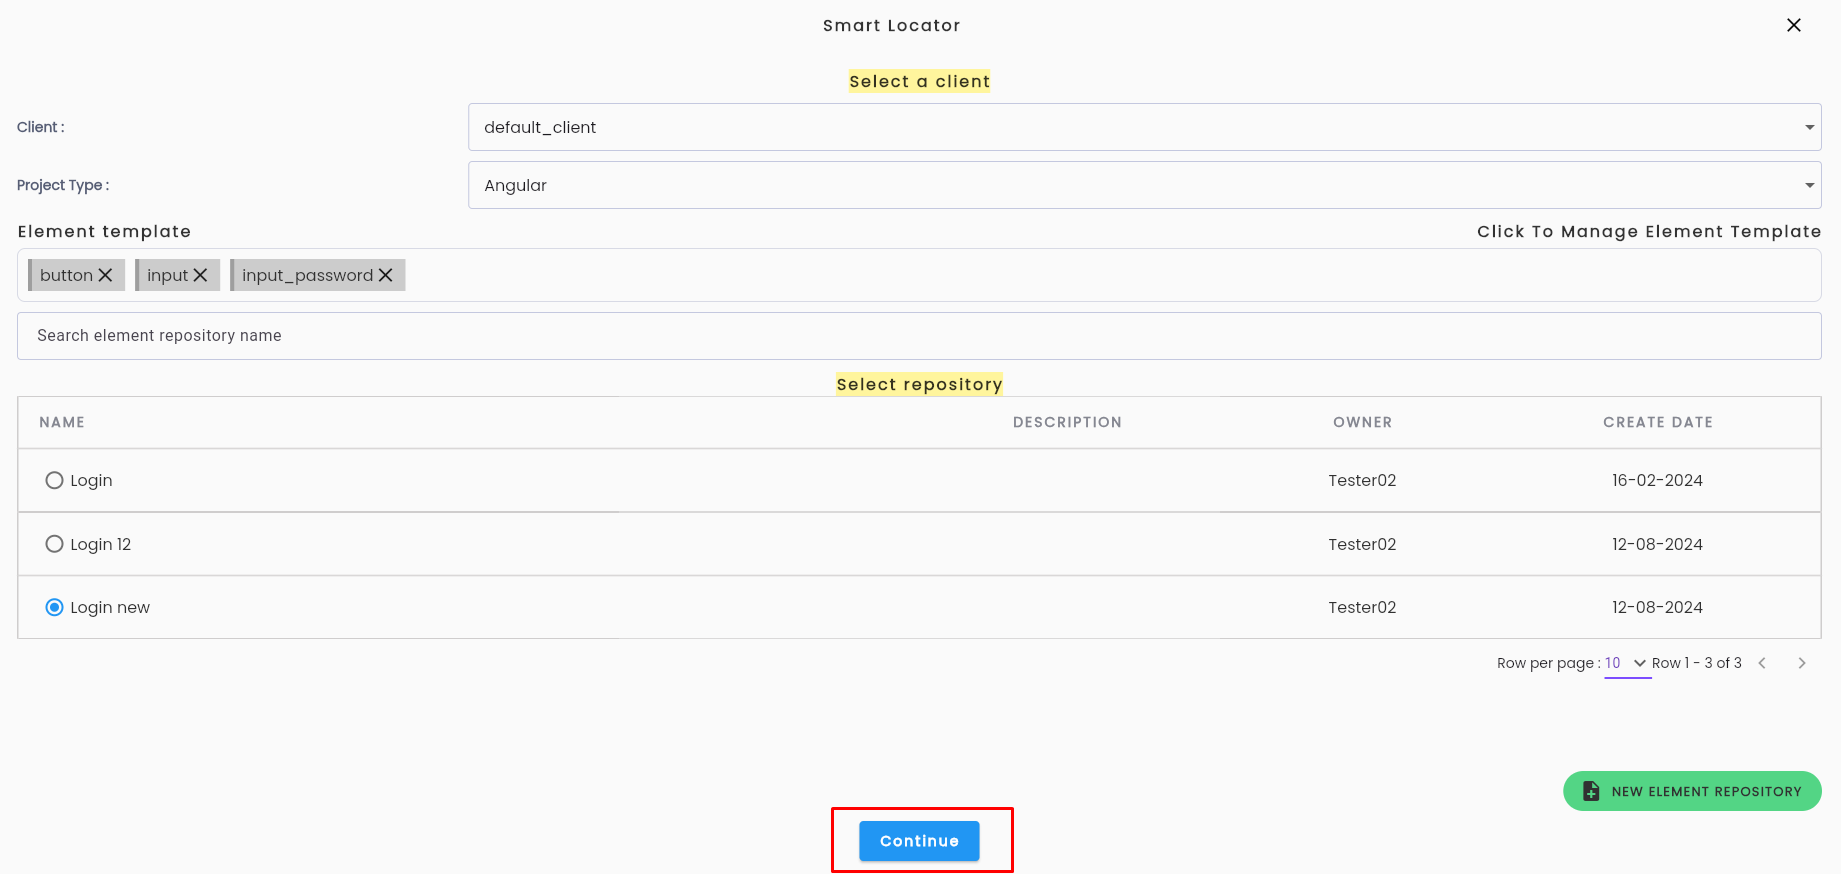Remove the input element template tag
Viewport: 1841px width, 874px height.
(200, 275)
